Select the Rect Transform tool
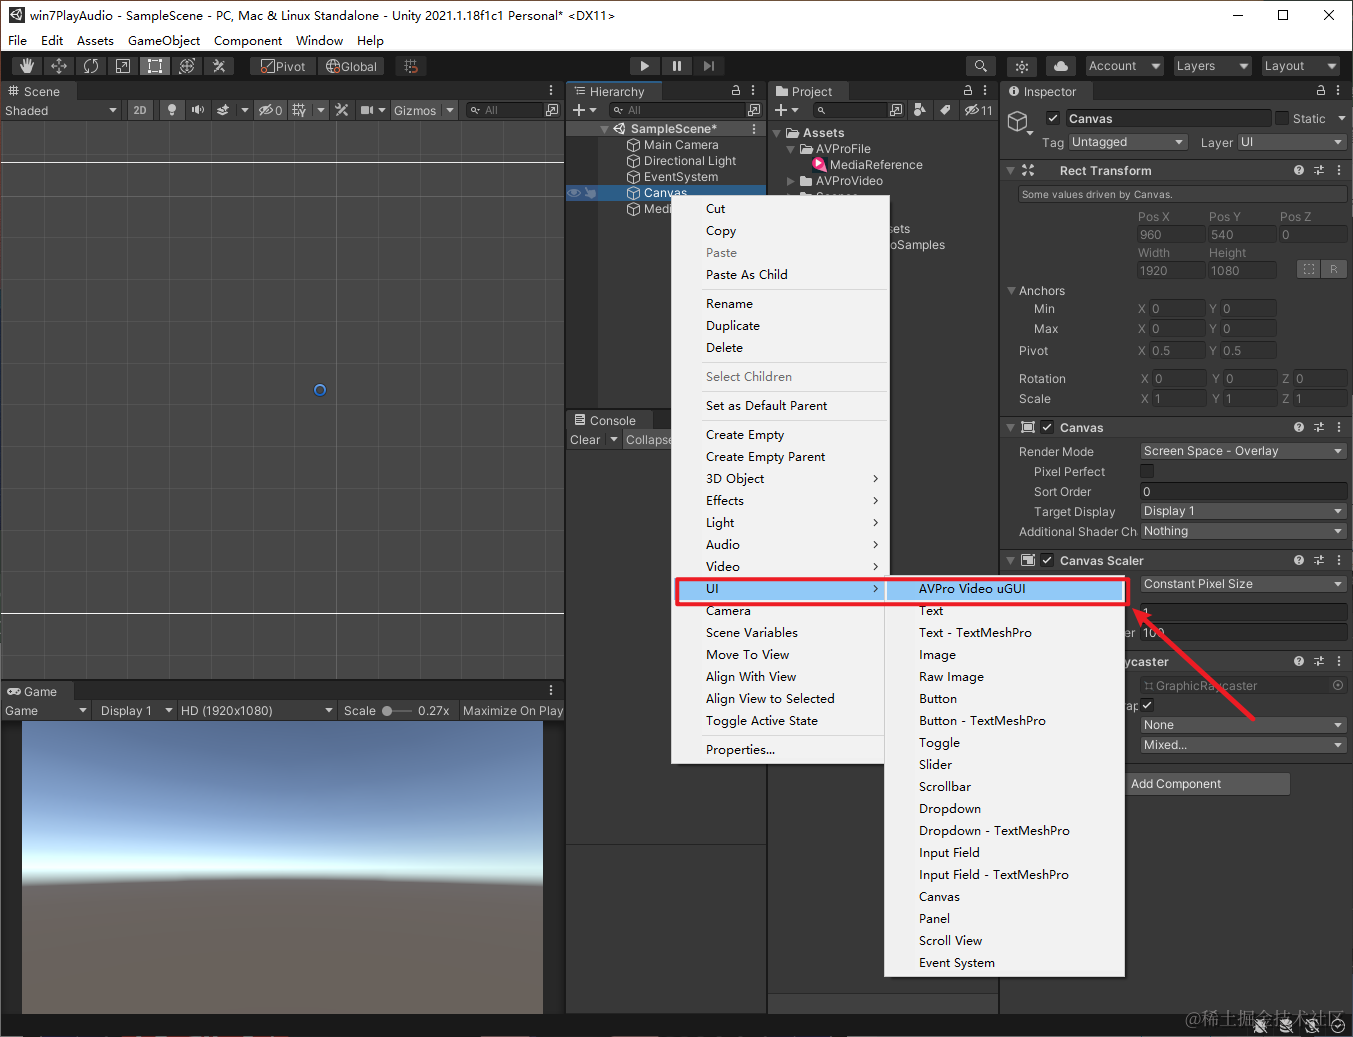This screenshot has height=1037, width=1353. click(155, 66)
